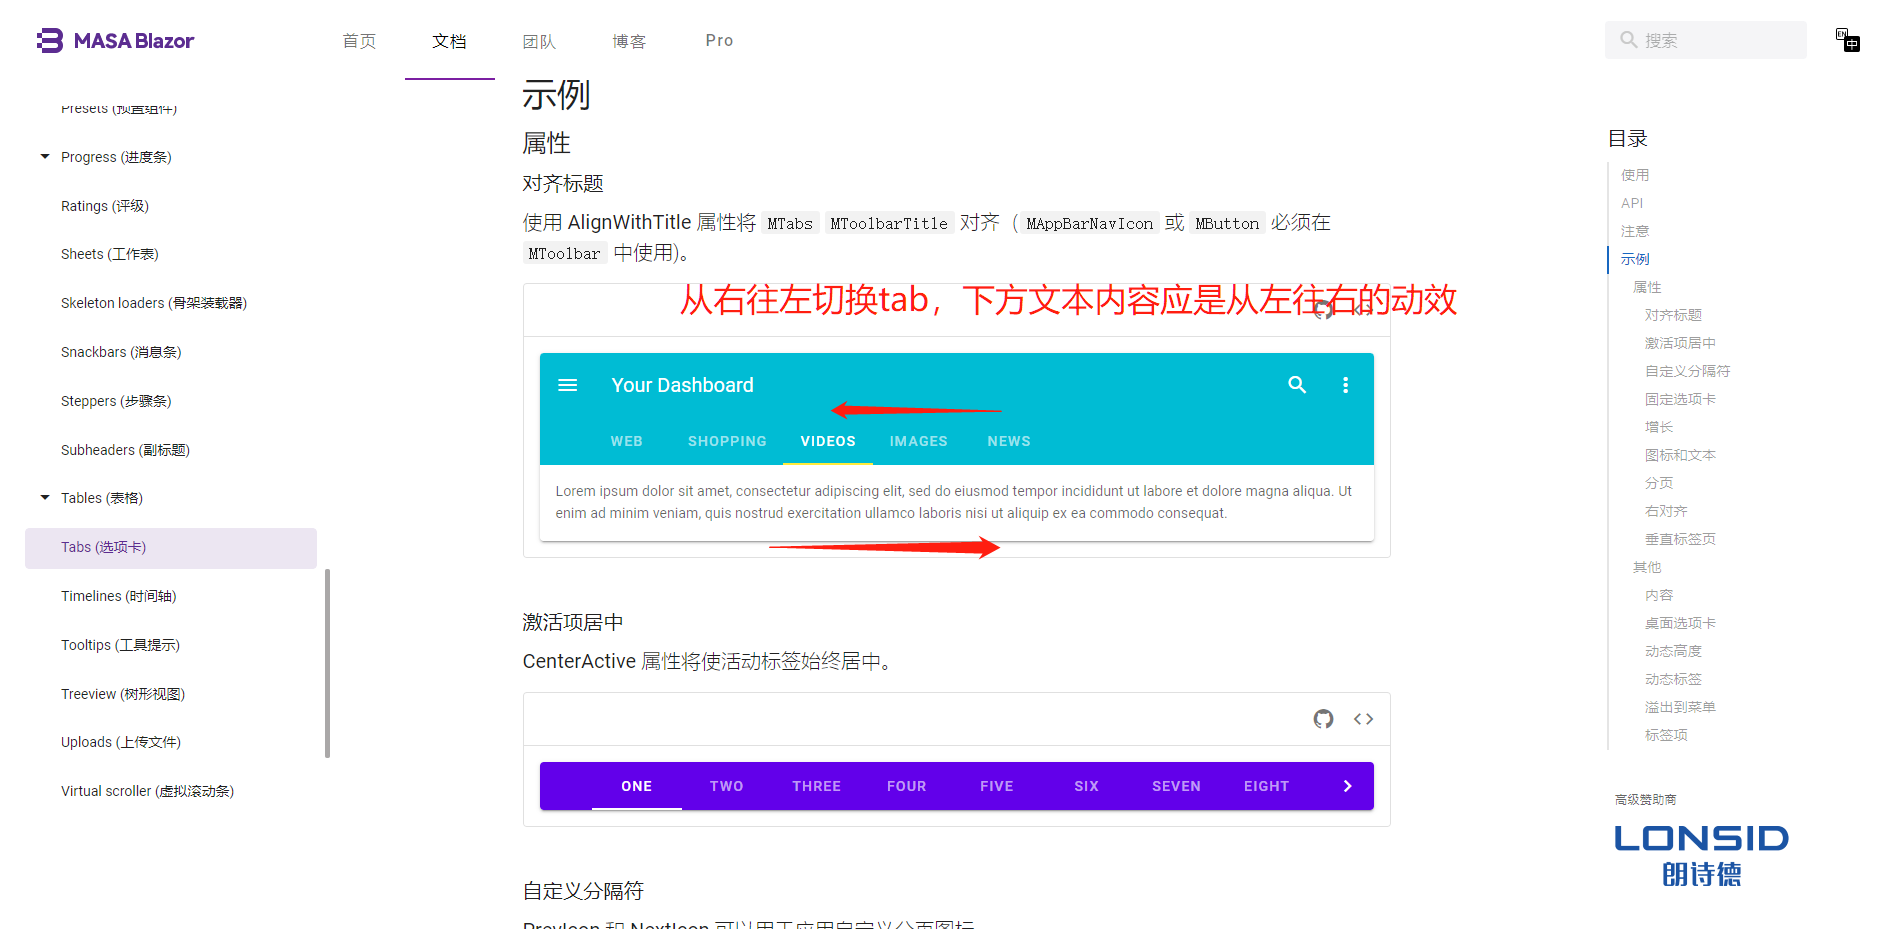Jump to the API section via the table of contents
The height and width of the screenshot is (929, 1901).
(1632, 202)
